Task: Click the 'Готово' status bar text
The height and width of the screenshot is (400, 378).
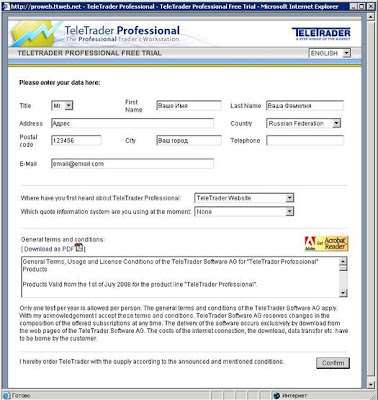Action: coord(21,396)
